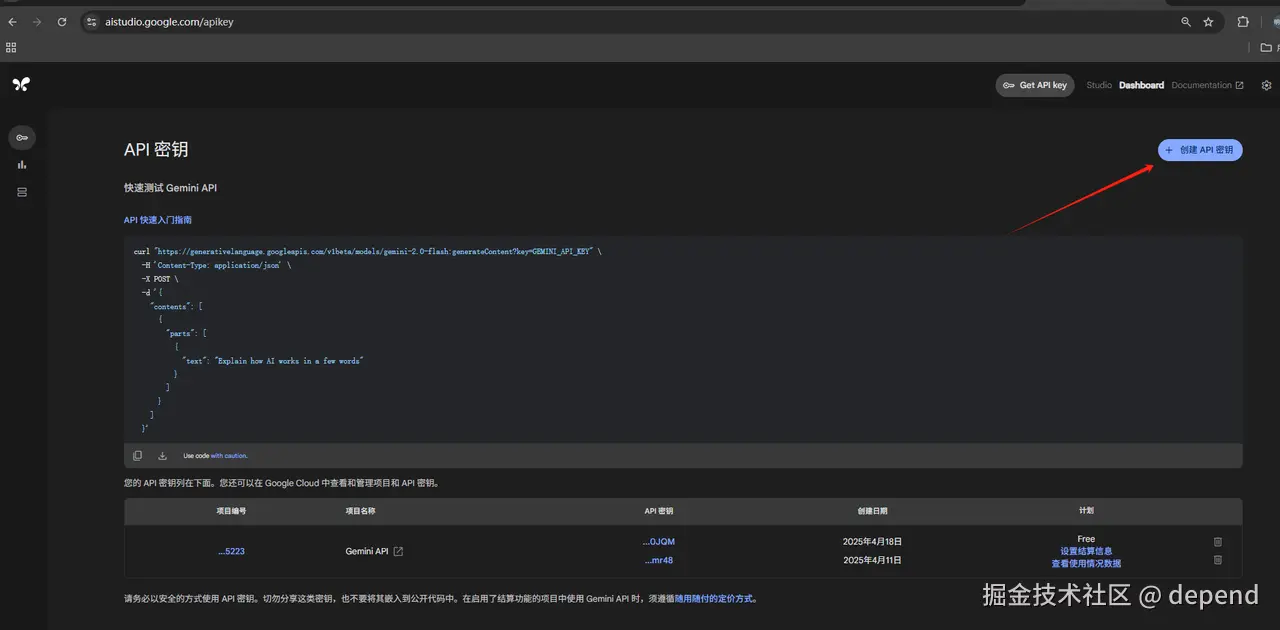Image resolution: width=1280 pixels, height=630 pixels.
Task: Open the apps grid icon in the bookmarks bar
Action: (11, 47)
